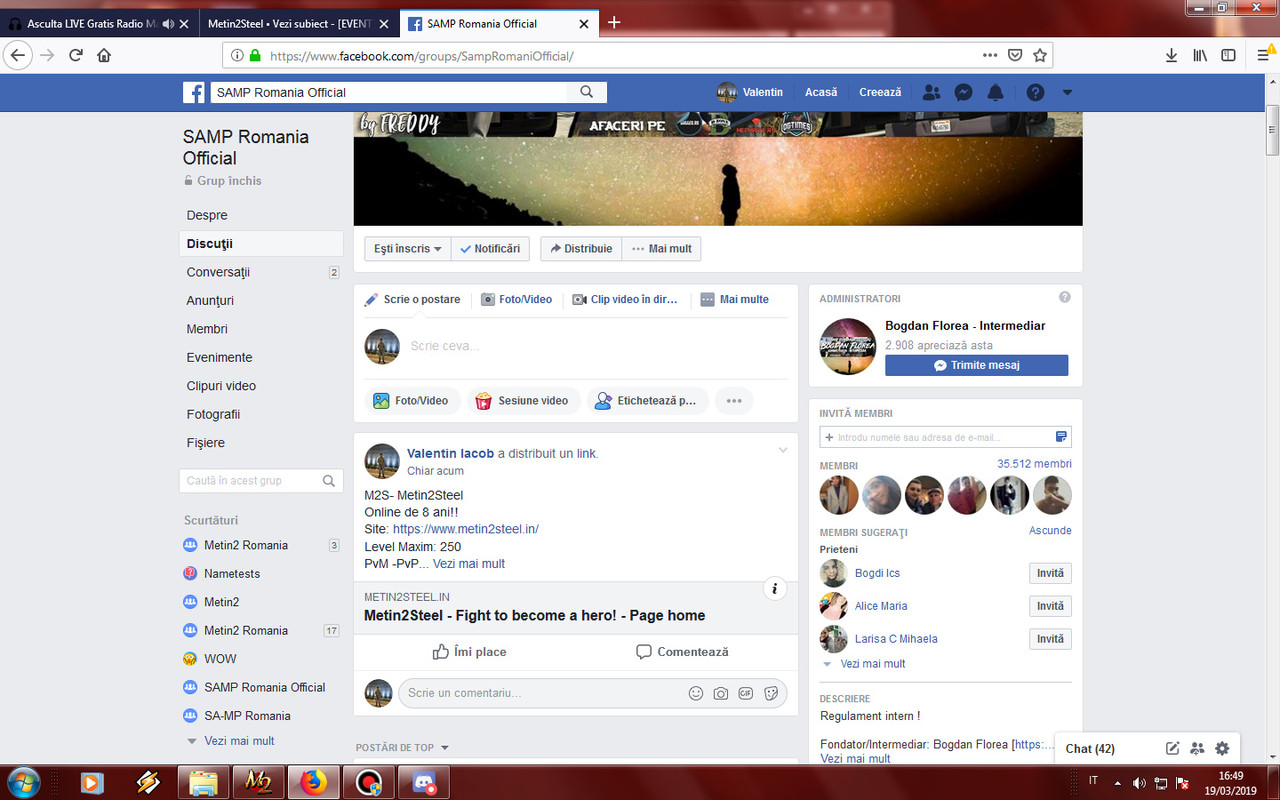Viewport: 1280px width, 800px height.
Task: Open Windows Start button
Action: pos(22,781)
